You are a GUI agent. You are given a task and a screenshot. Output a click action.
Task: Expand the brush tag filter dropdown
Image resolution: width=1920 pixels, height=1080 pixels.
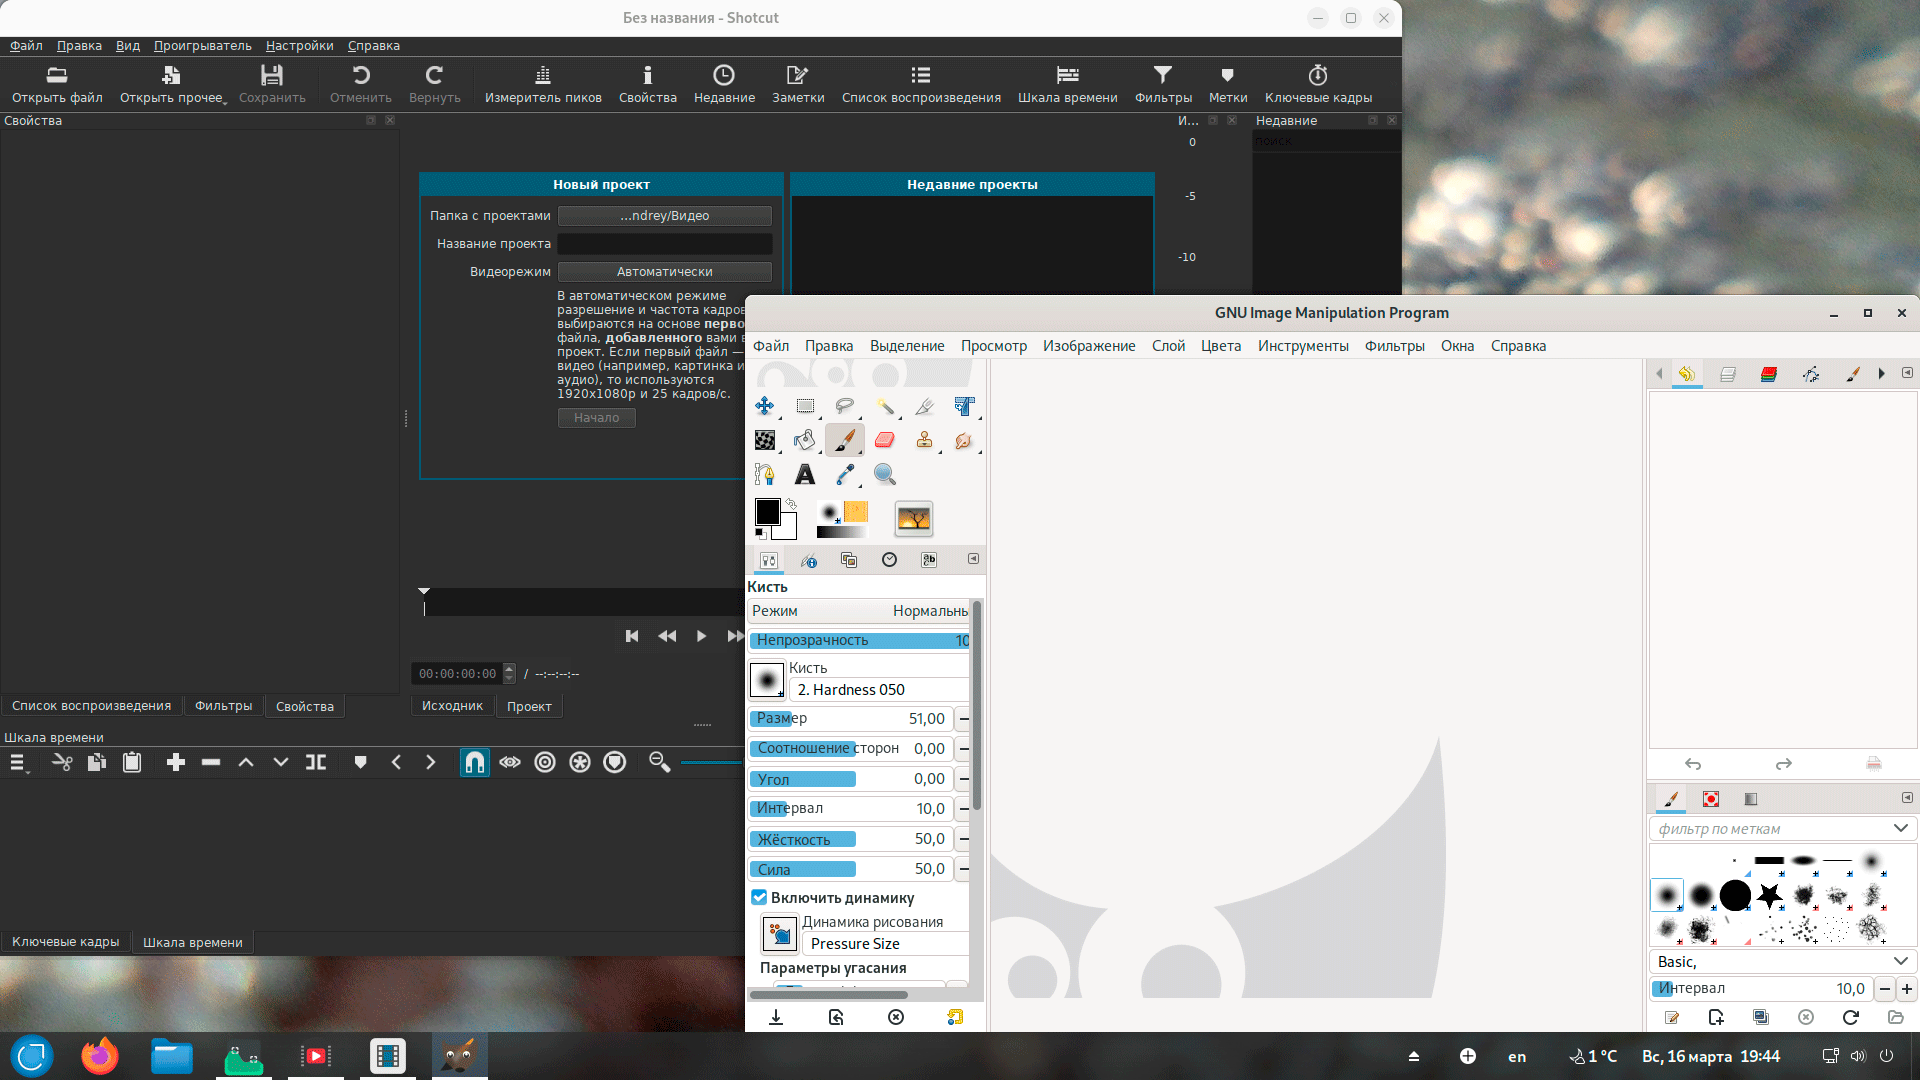click(1900, 829)
